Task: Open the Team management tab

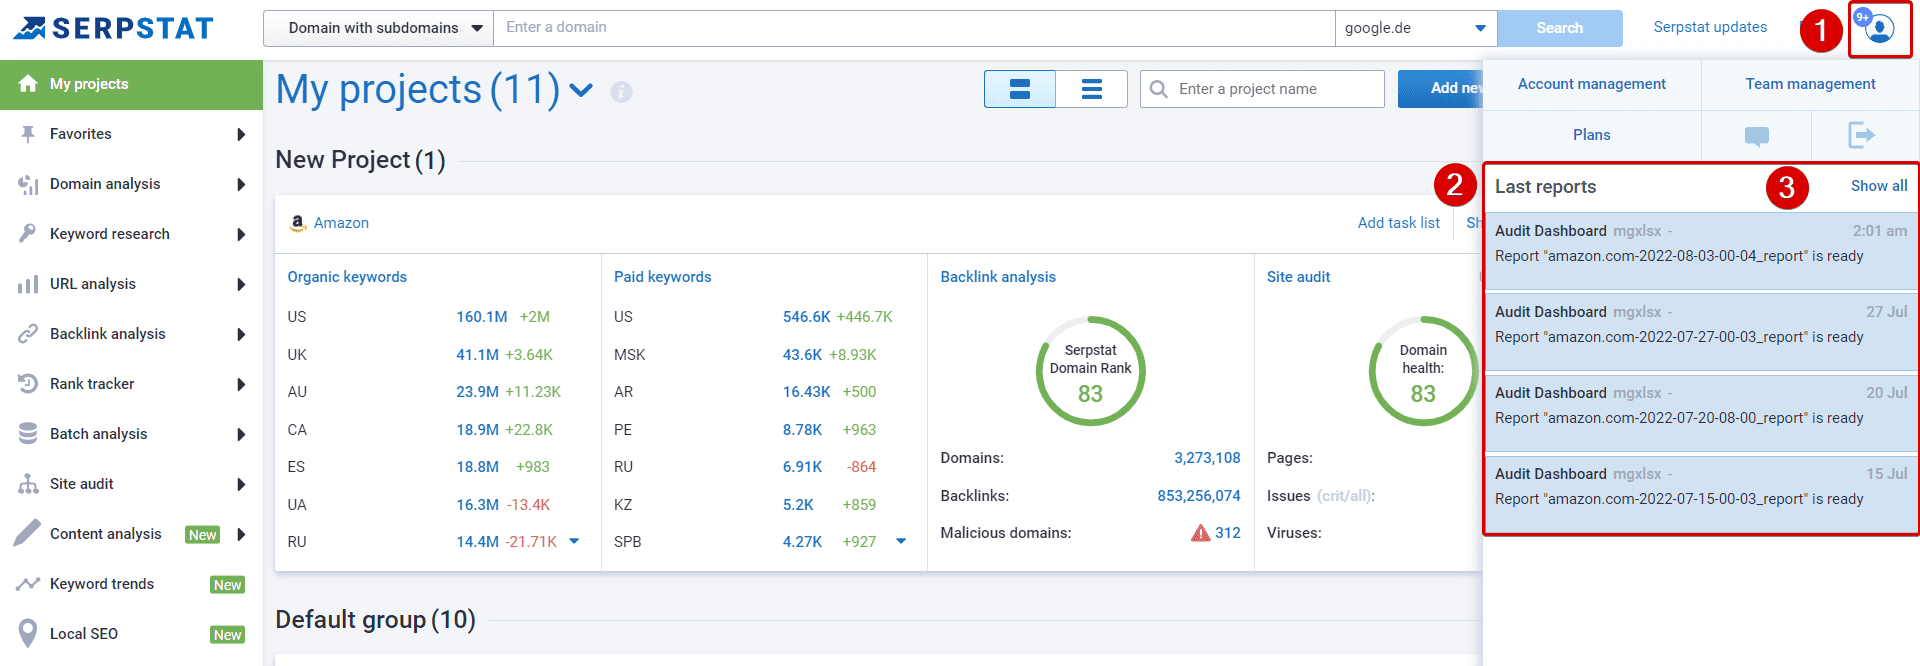Action: click(1810, 84)
